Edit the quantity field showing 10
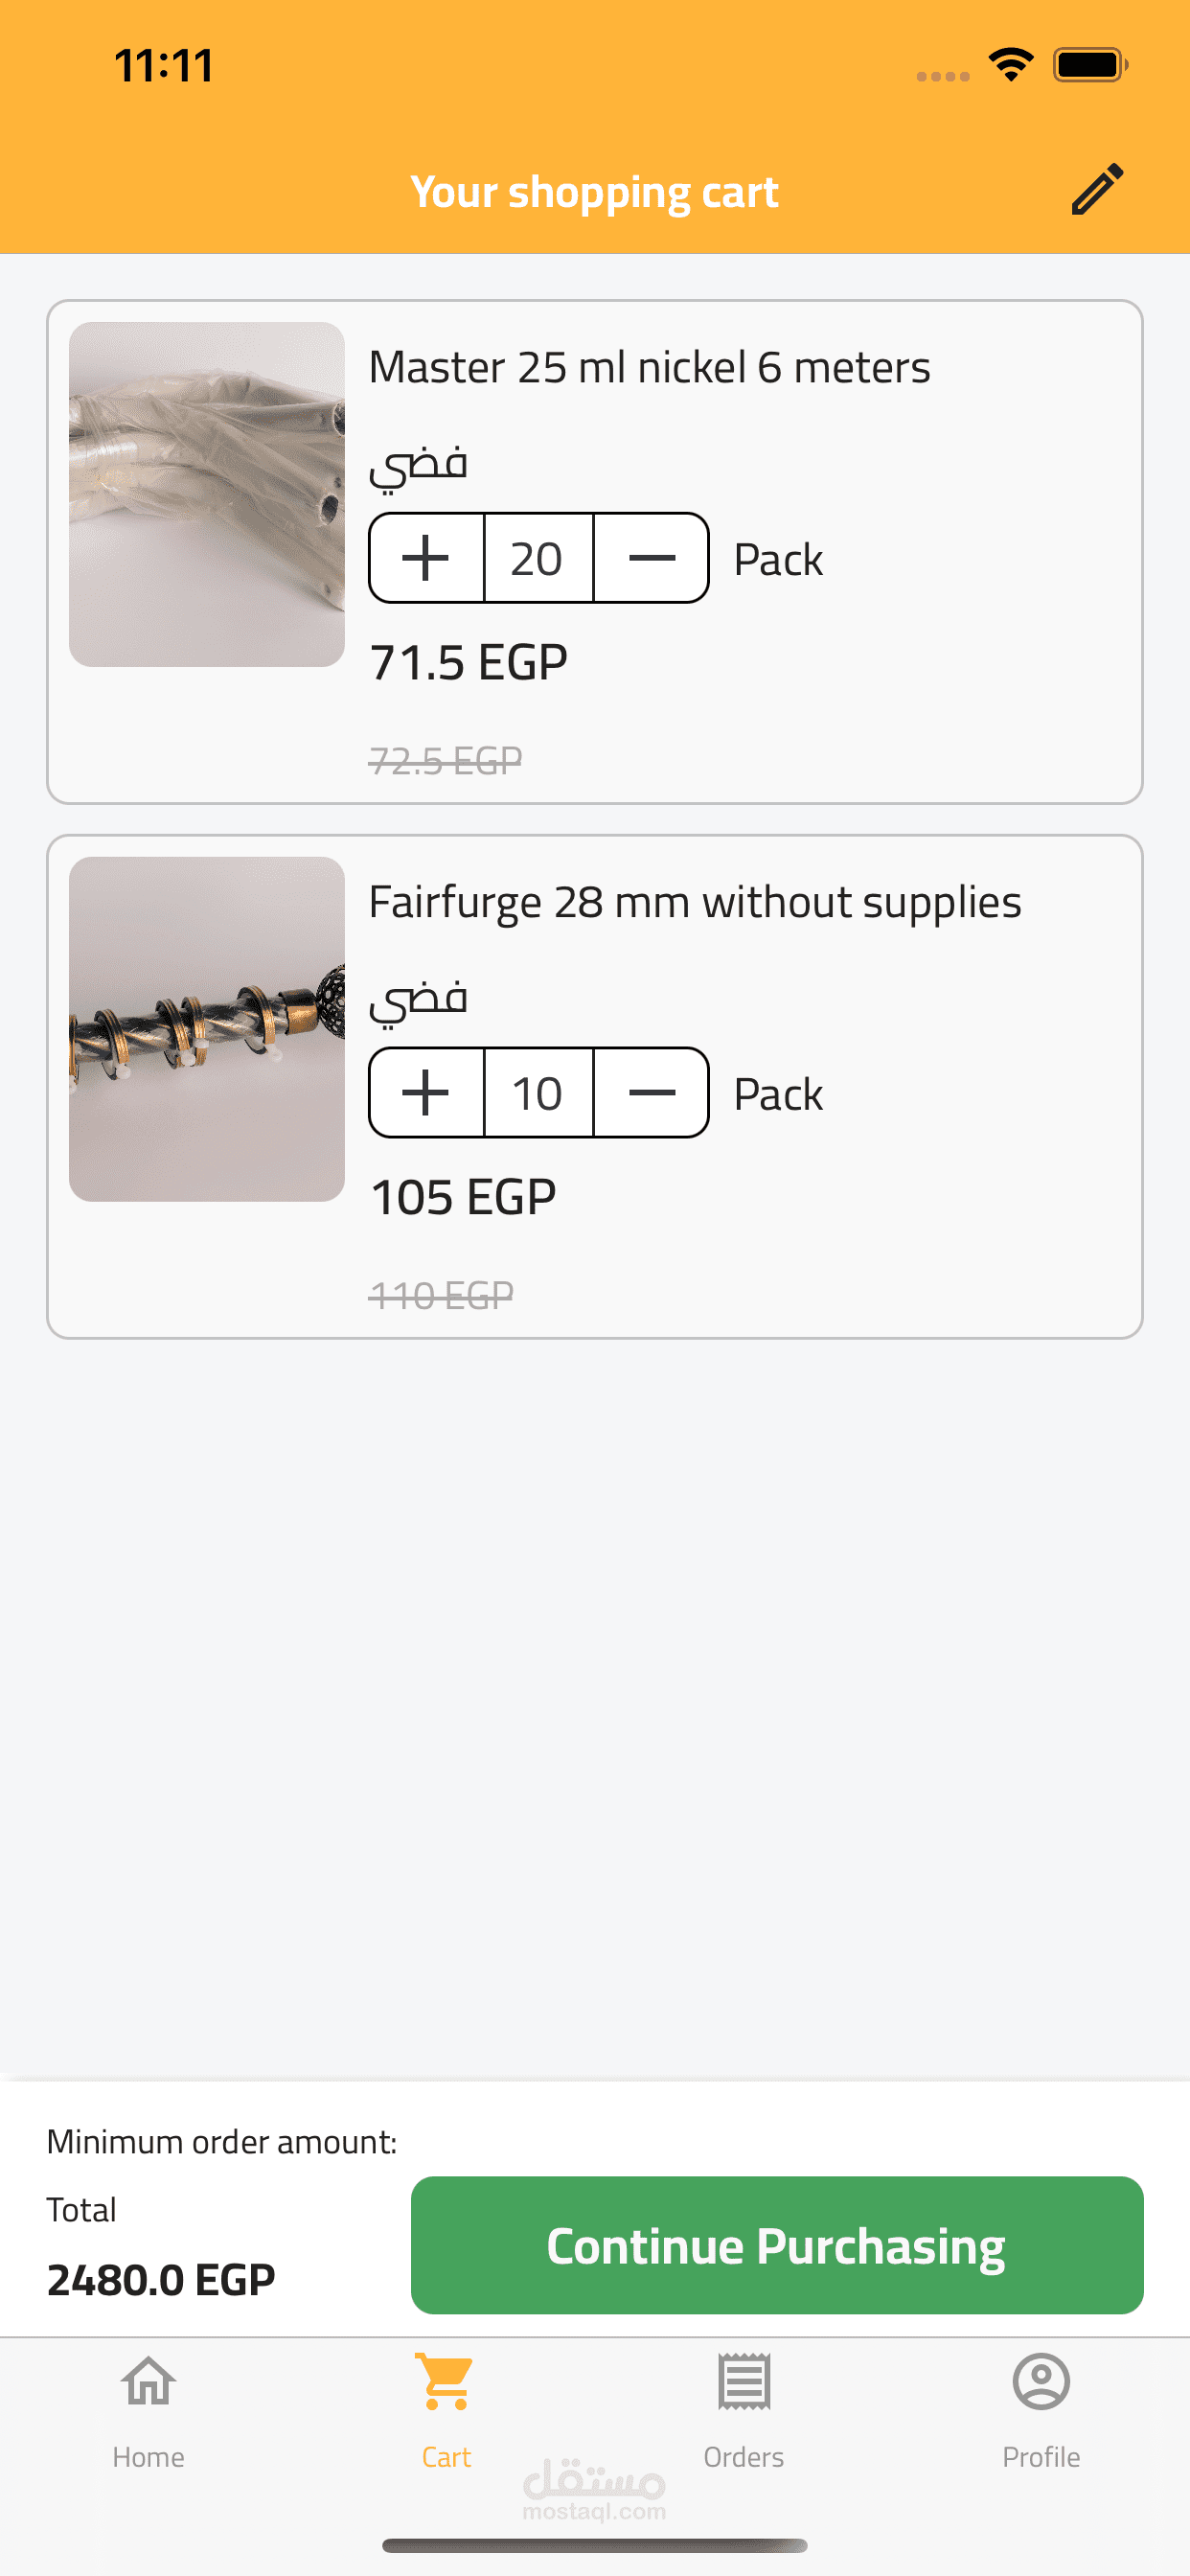Viewport: 1190px width, 2576px height. pyautogui.click(x=538, y=1093)
